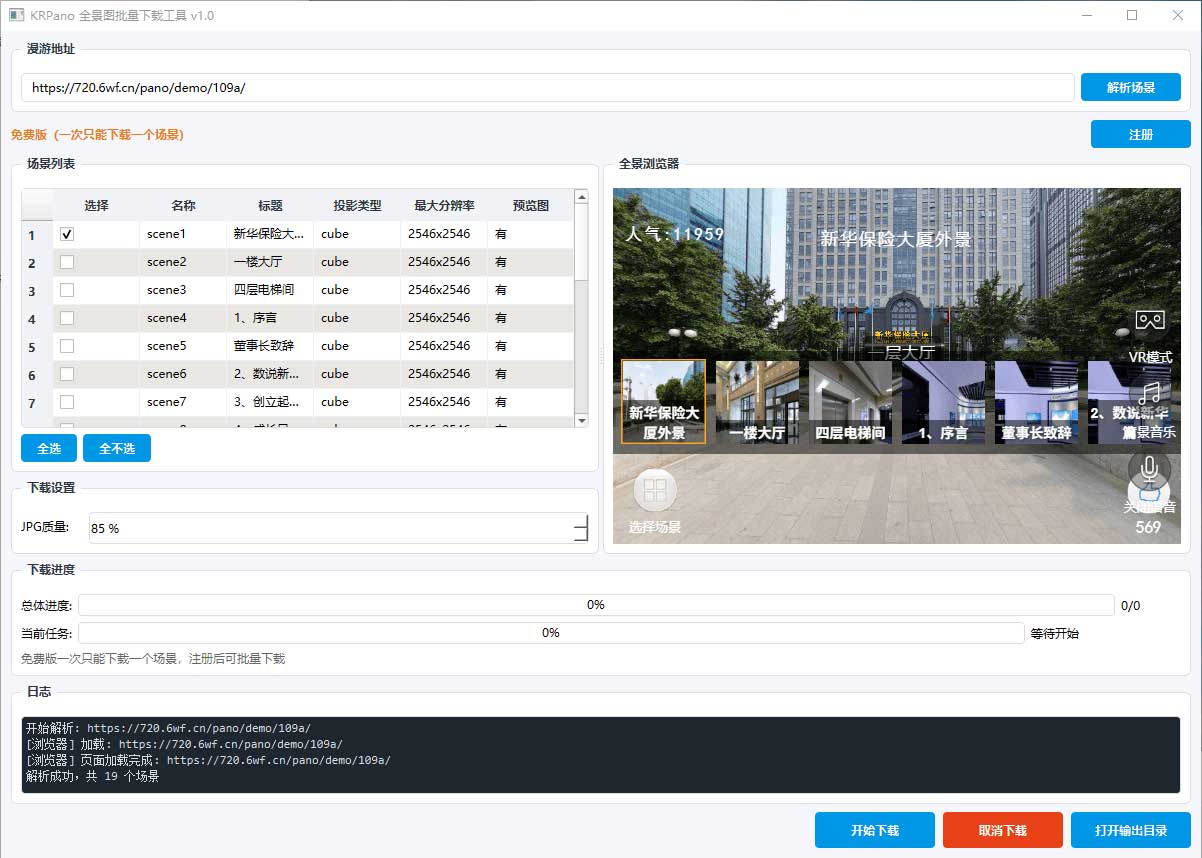Viewport: 1202px width, 858px height.
Task: Click the log line 解析成功，共 19 个场景
Action: click(92, 776)
